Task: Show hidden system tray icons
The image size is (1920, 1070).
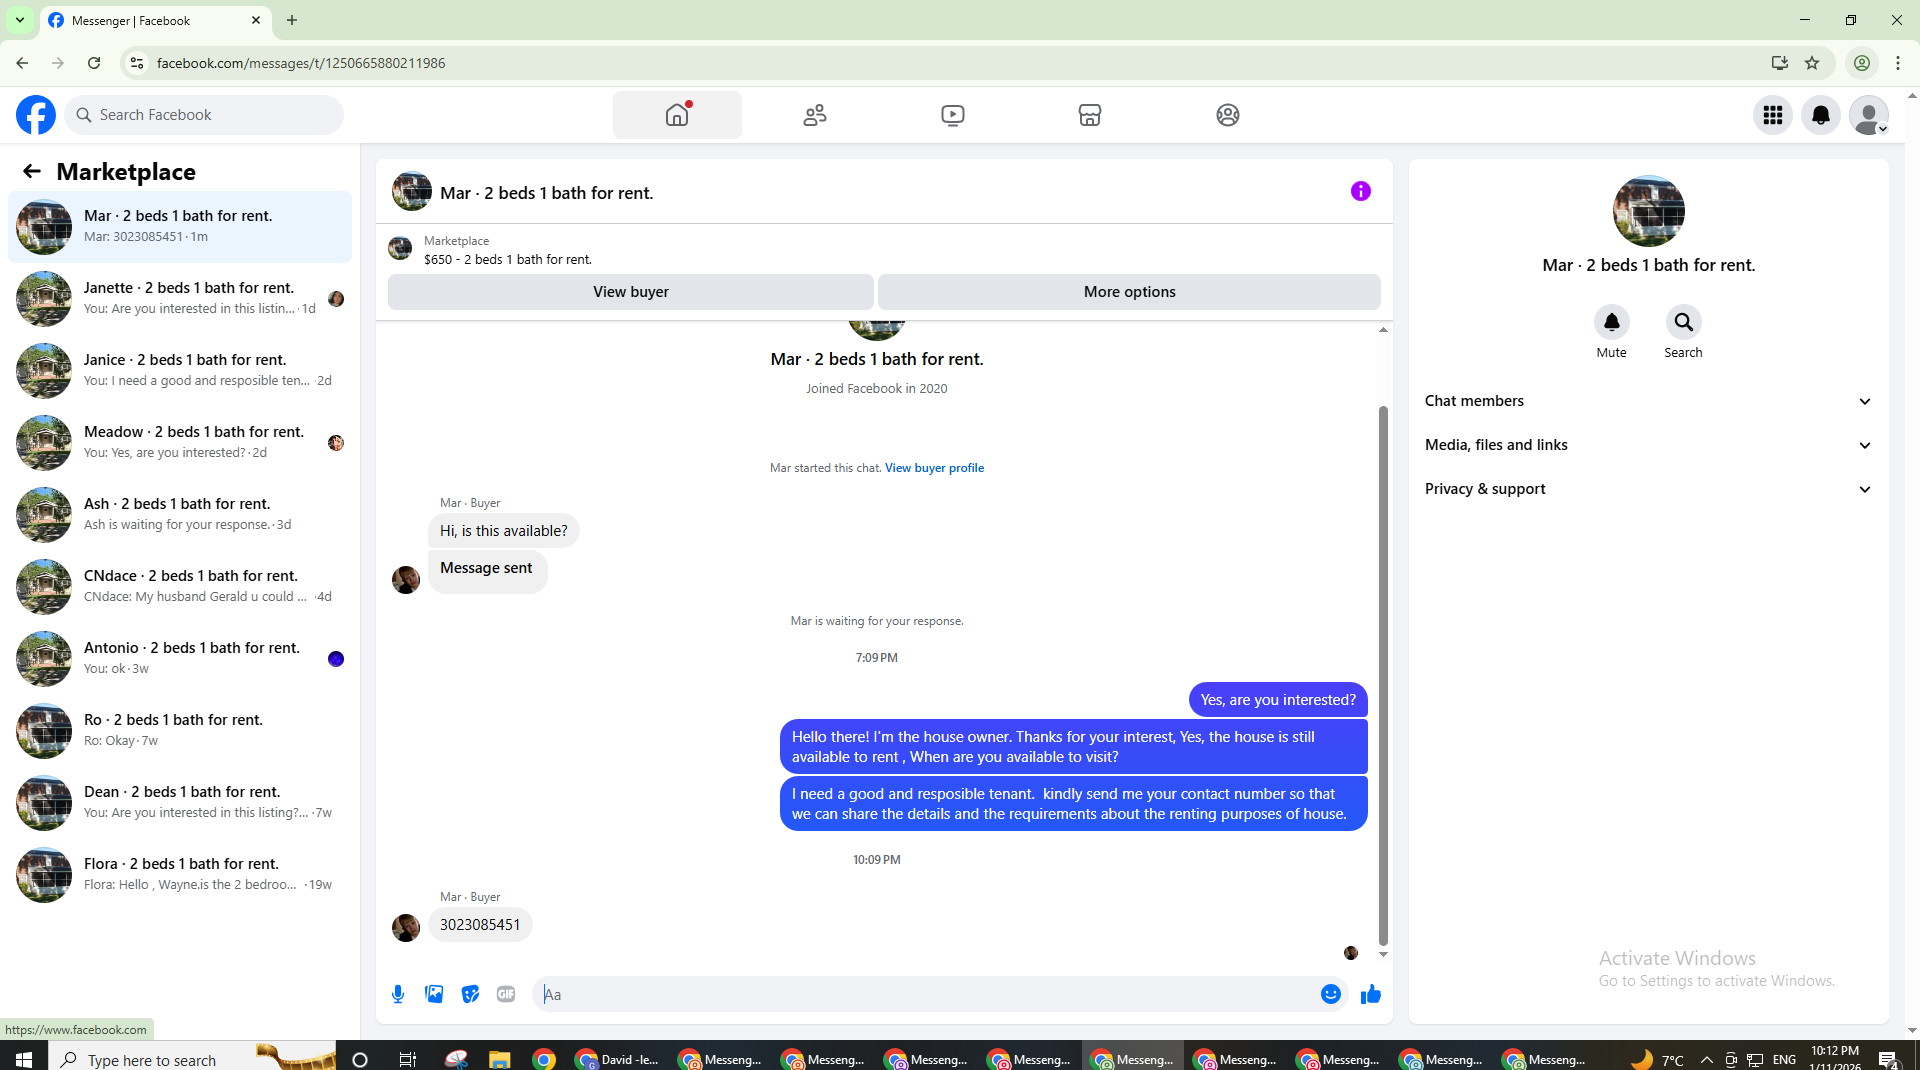Action: coord(1707,1059)
